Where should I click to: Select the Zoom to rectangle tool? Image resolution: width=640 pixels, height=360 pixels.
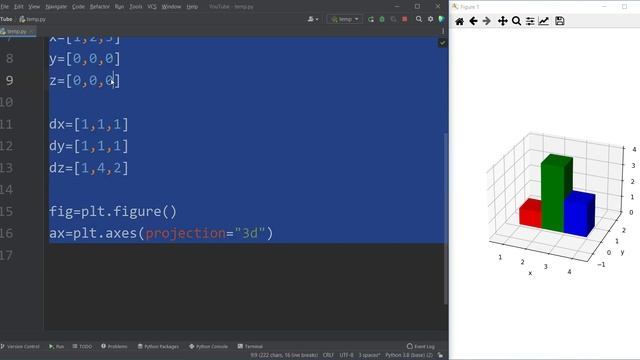(516, 21)
